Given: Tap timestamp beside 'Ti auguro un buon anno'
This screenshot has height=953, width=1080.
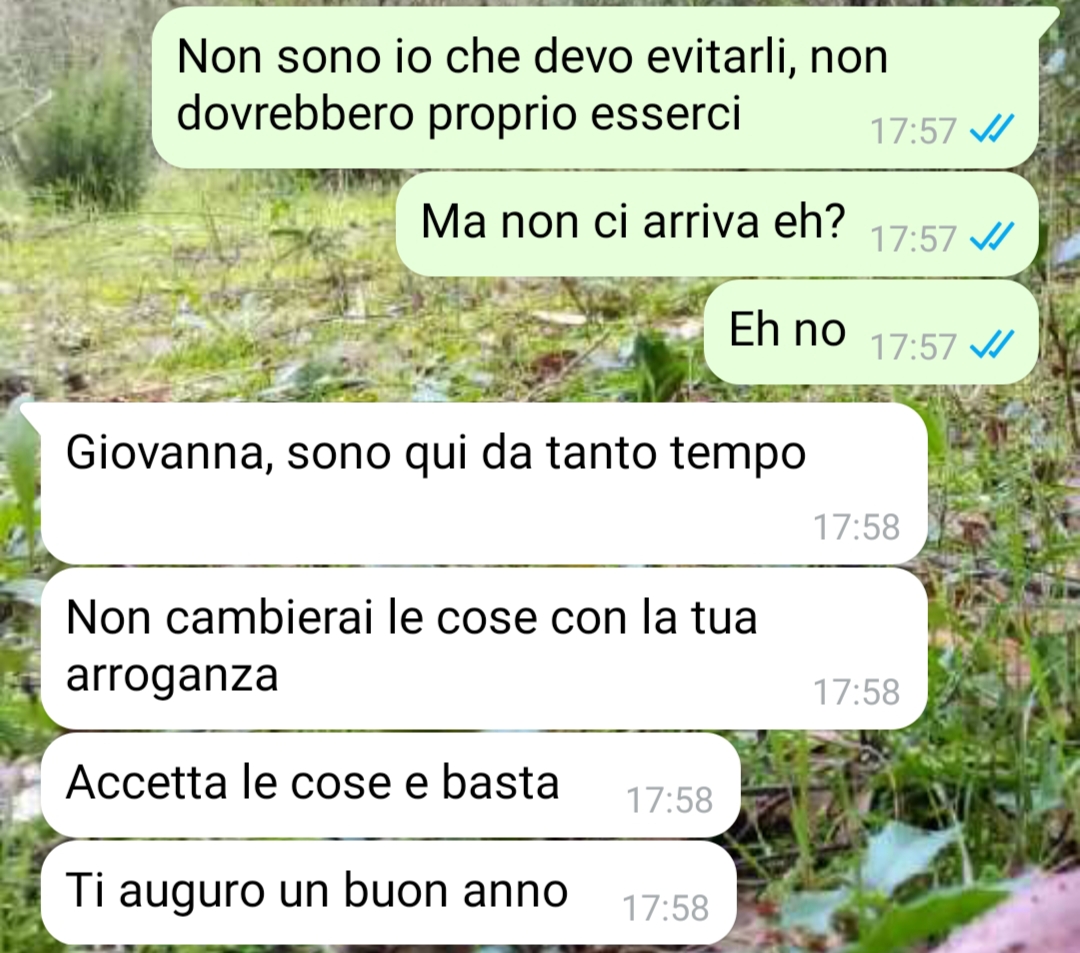Looking at the screenshot, I should tap(665, 908).
